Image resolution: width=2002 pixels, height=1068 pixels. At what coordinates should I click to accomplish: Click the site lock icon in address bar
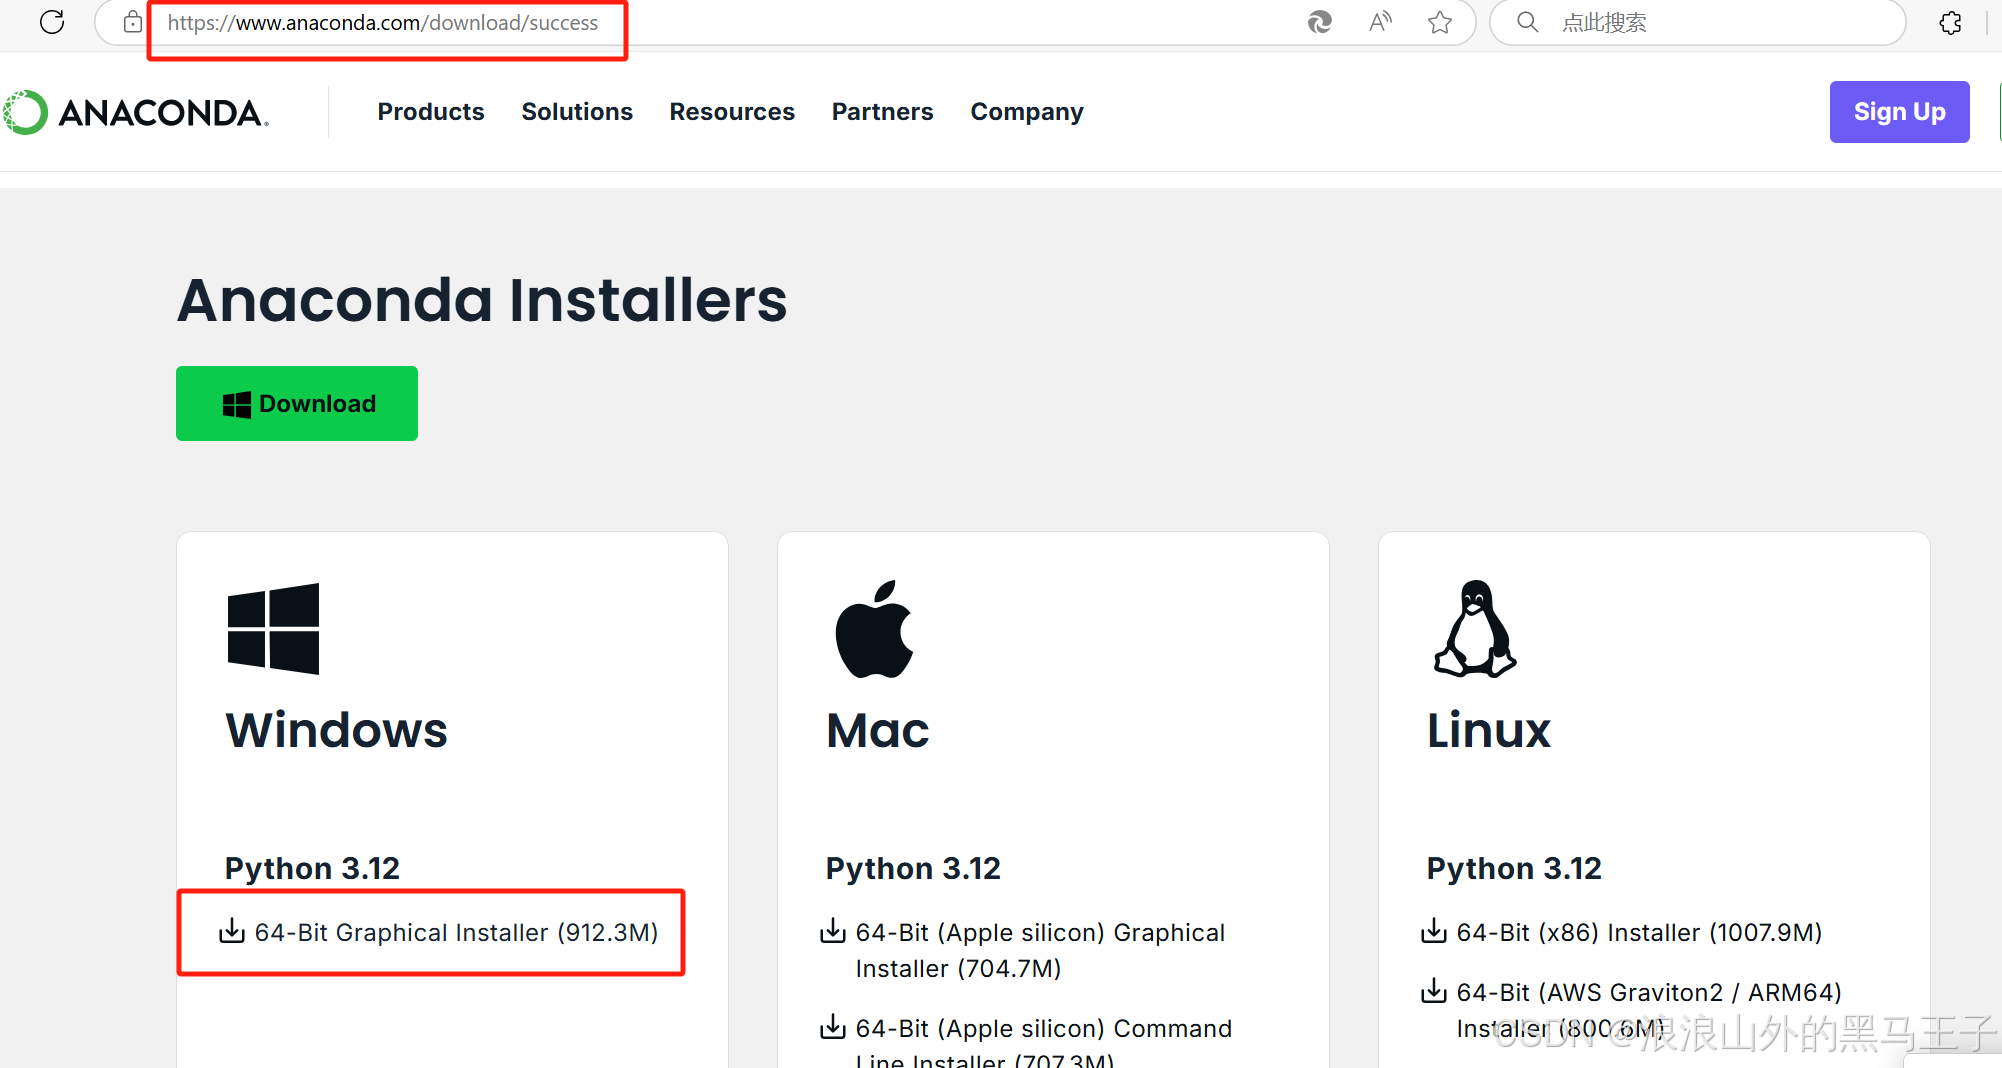point(132,22)
